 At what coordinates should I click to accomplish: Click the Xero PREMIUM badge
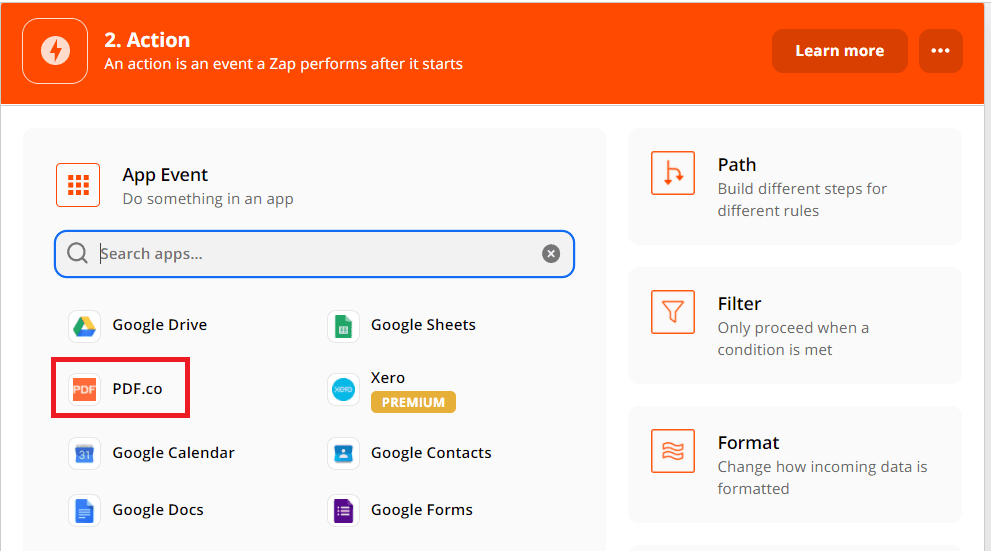[x=413, y=402]
